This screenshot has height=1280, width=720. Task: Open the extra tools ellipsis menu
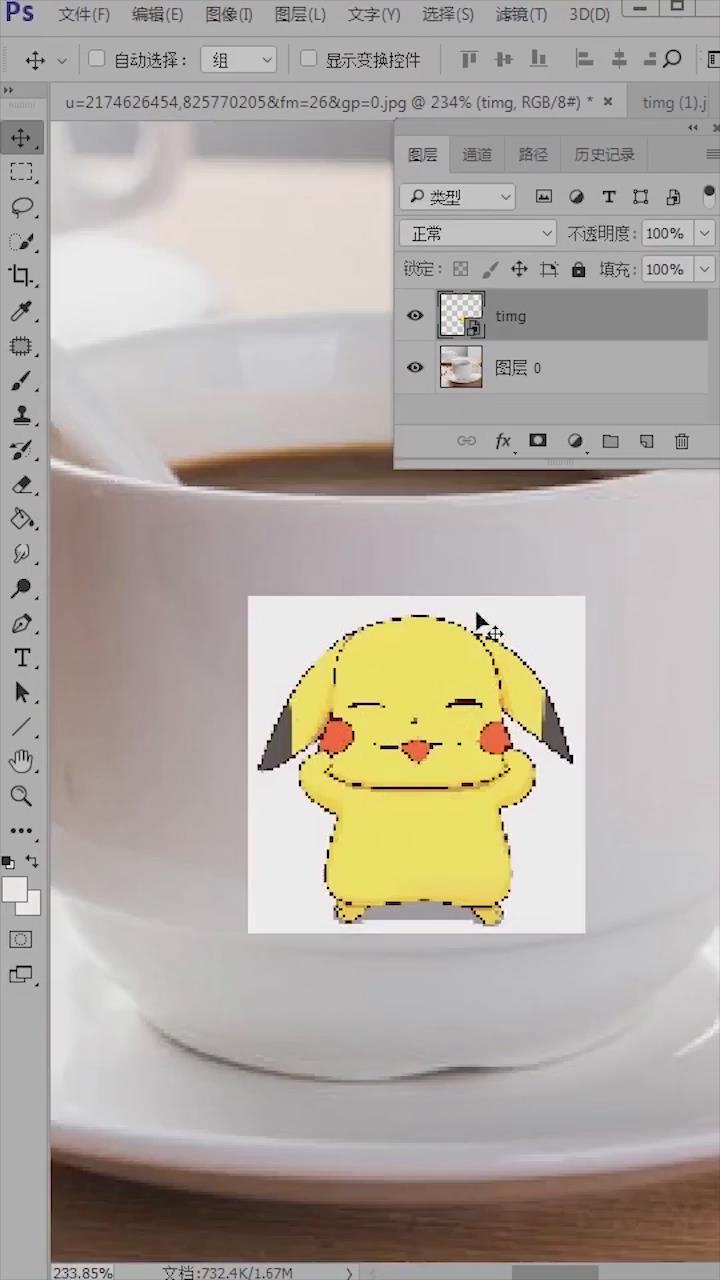22,831
